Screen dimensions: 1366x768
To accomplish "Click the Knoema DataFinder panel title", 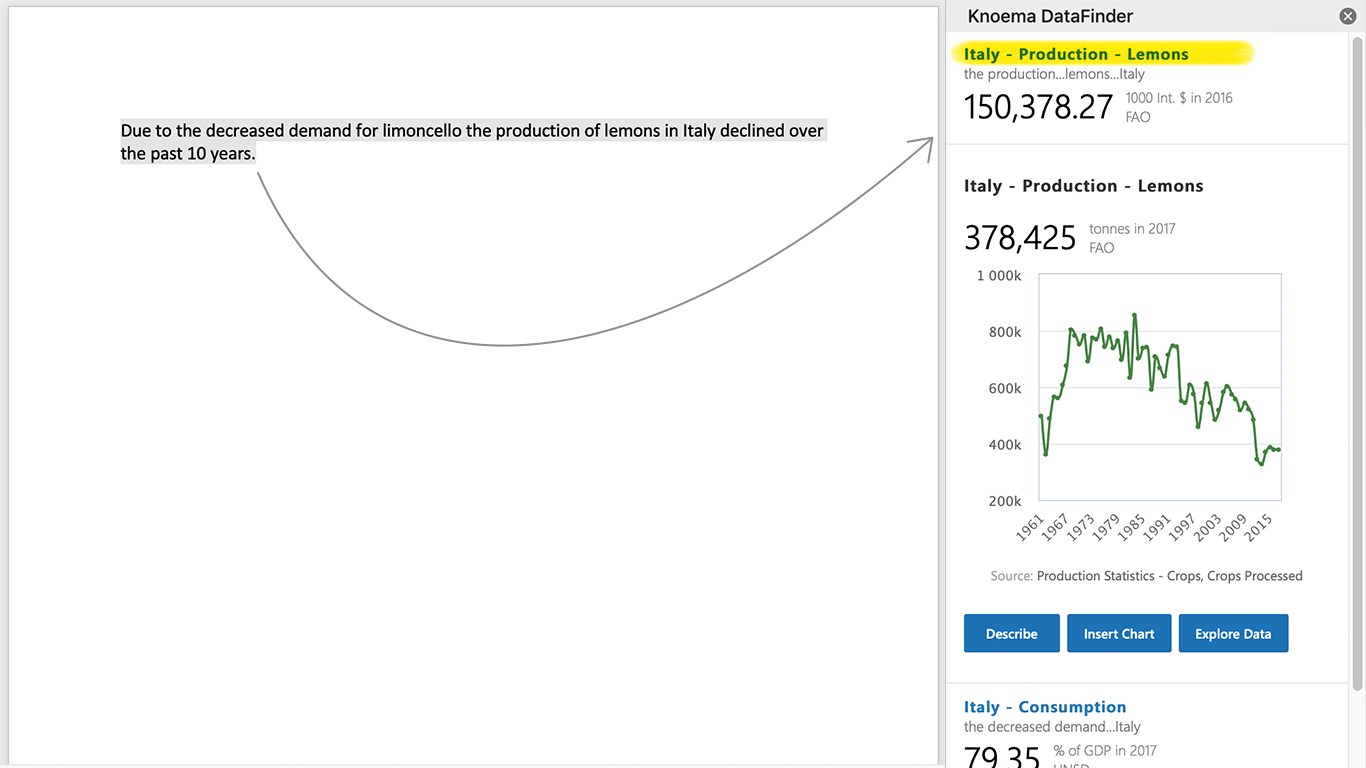I will pos(1050,16).
